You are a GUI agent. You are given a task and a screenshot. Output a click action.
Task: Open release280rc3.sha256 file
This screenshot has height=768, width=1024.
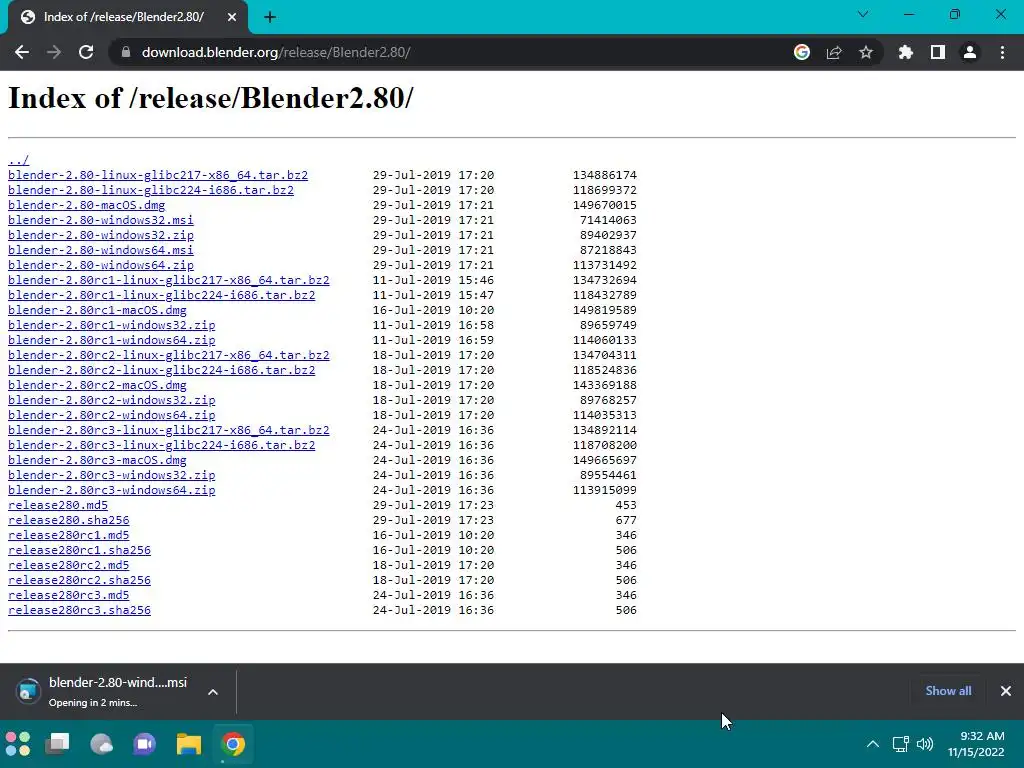(79, 611)
